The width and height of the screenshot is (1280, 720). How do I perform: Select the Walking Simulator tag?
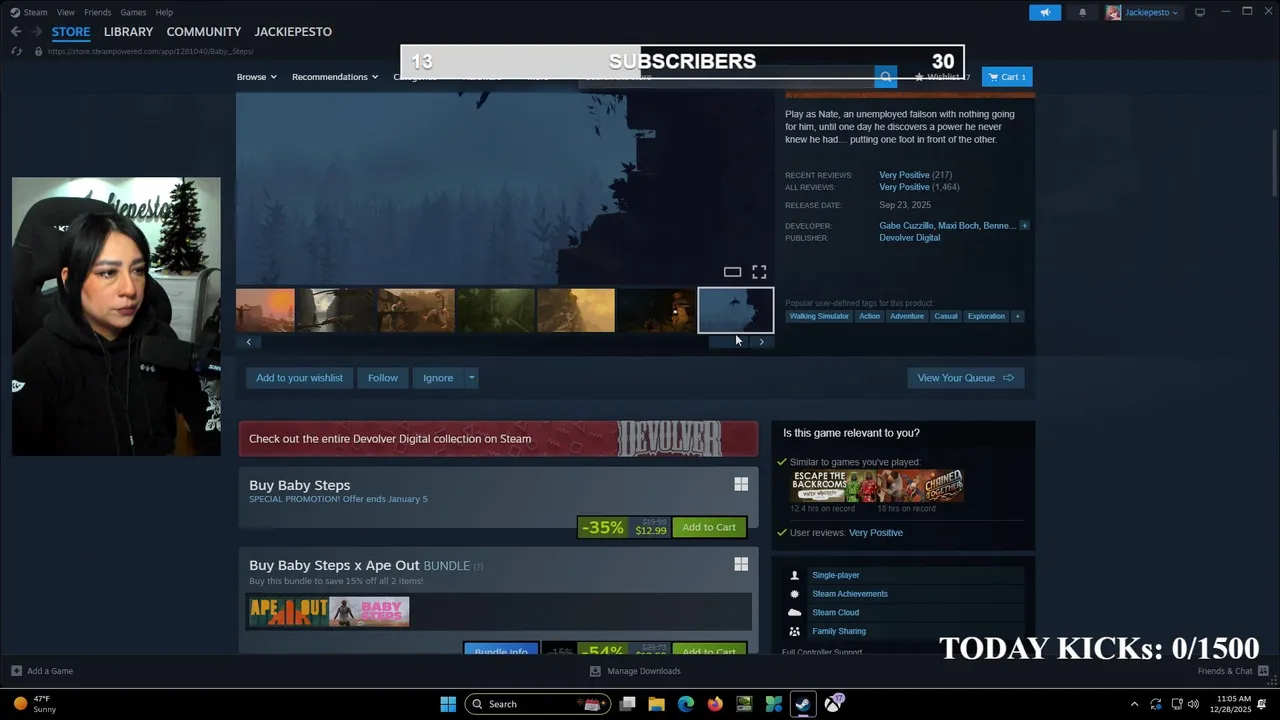(x=819, y=316)
